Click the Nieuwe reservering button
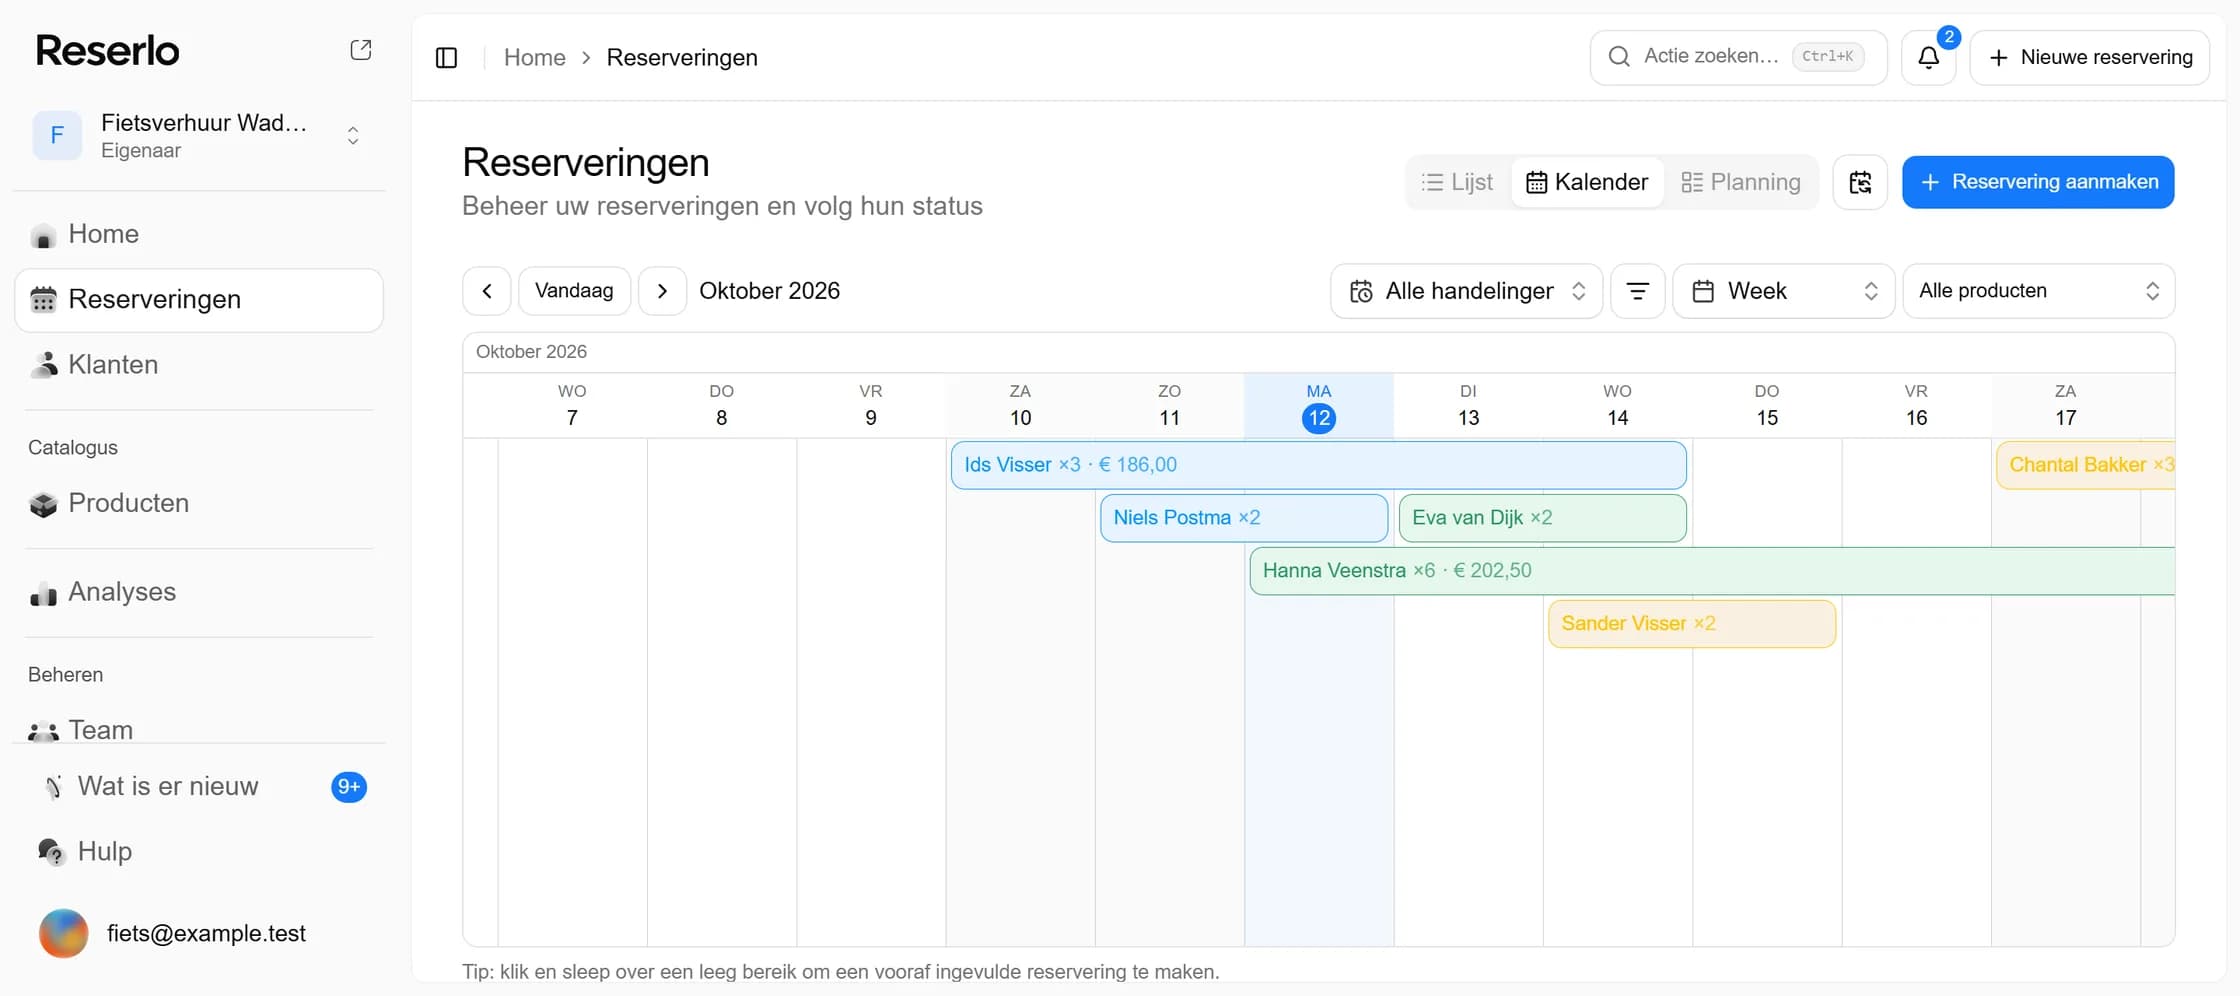The height and width of the screenshot is (996, 2240). tap(2090, 57)
